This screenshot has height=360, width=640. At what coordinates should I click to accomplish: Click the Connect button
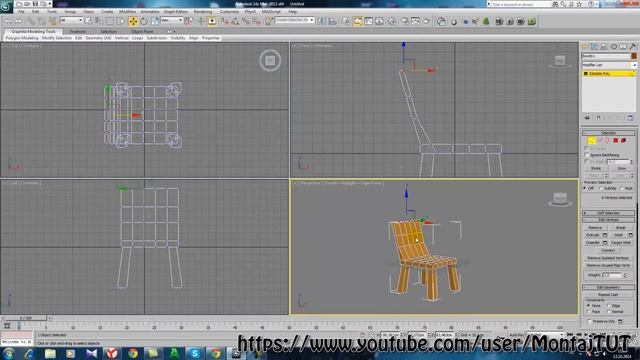click(x=608, y=250)
